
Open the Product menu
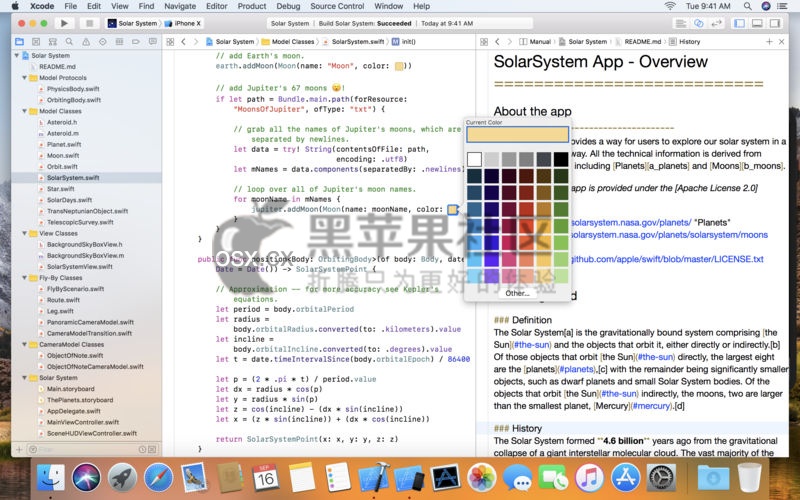pos(252,6)
